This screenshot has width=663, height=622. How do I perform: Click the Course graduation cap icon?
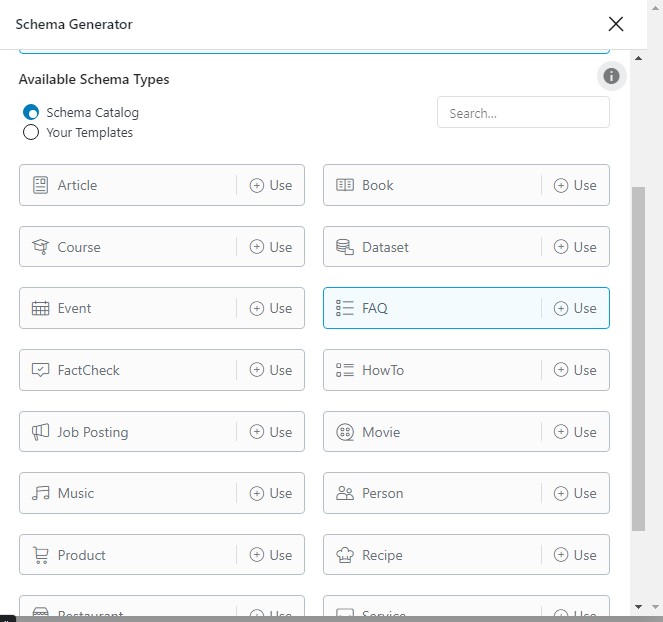click(41, 247)
